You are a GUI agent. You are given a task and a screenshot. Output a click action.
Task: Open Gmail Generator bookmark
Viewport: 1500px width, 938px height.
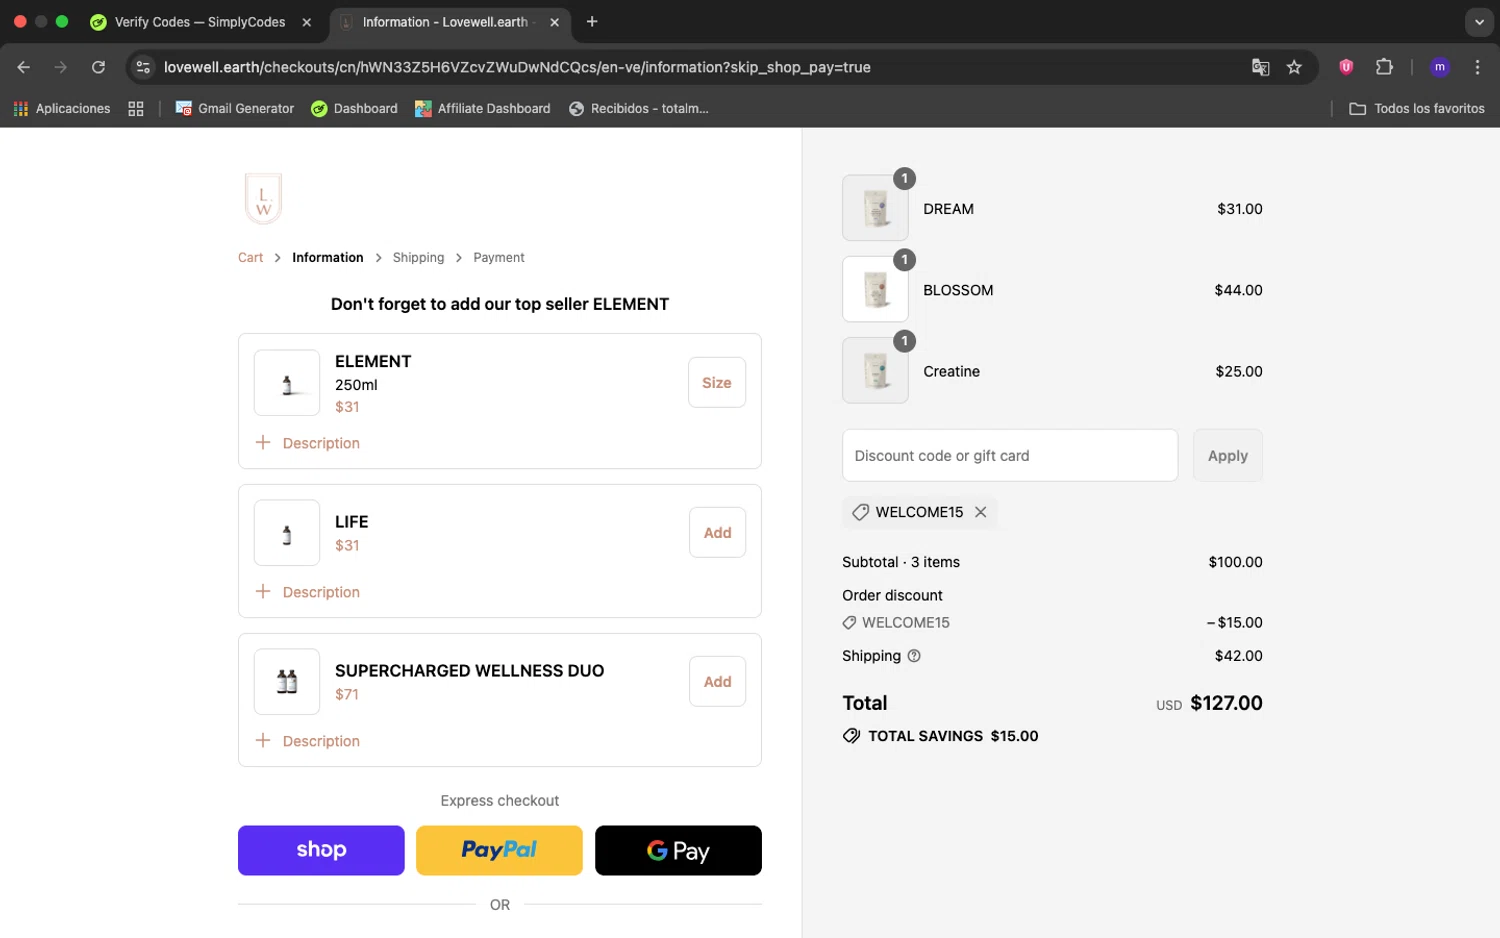pos(235,108)
